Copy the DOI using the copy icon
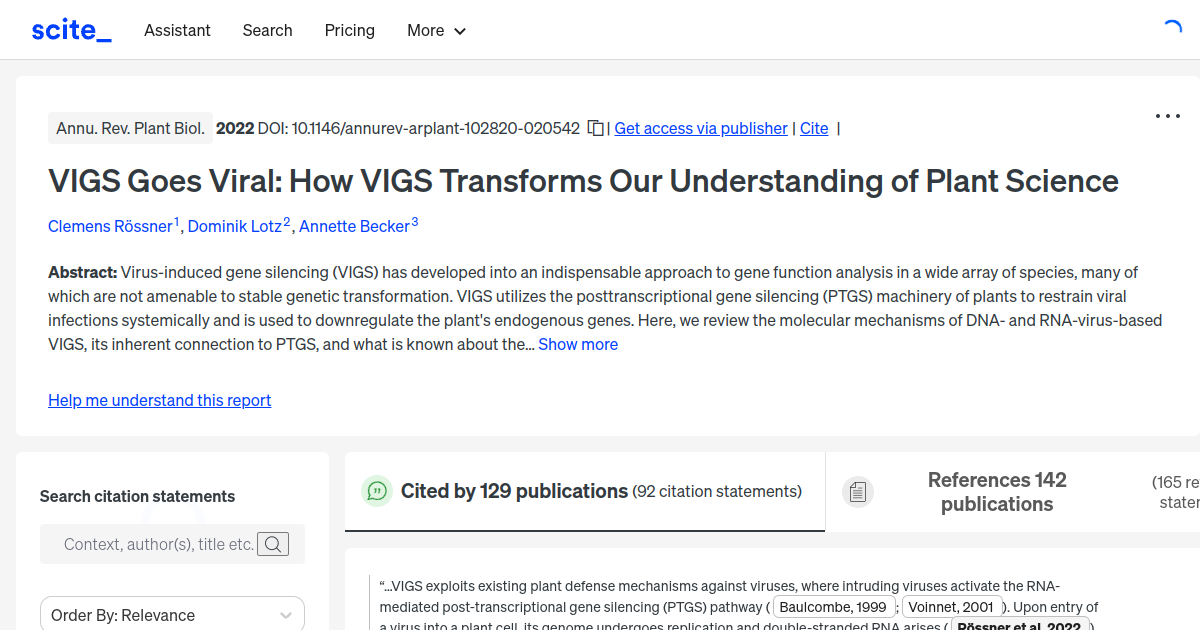The width and height of the screenshot is (1200, 630). coord(594,128)
